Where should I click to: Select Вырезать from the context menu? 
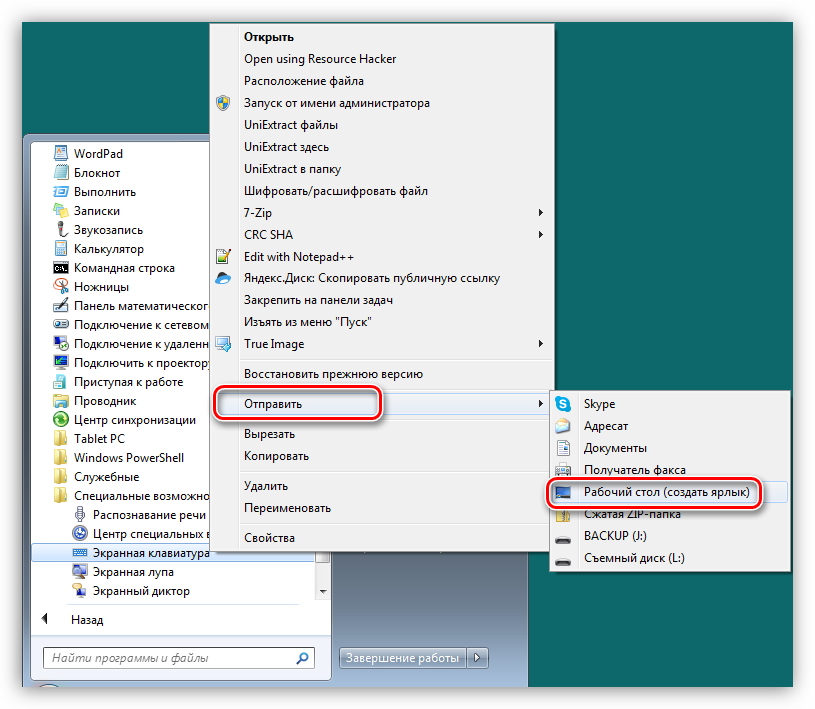coord(269,434)
